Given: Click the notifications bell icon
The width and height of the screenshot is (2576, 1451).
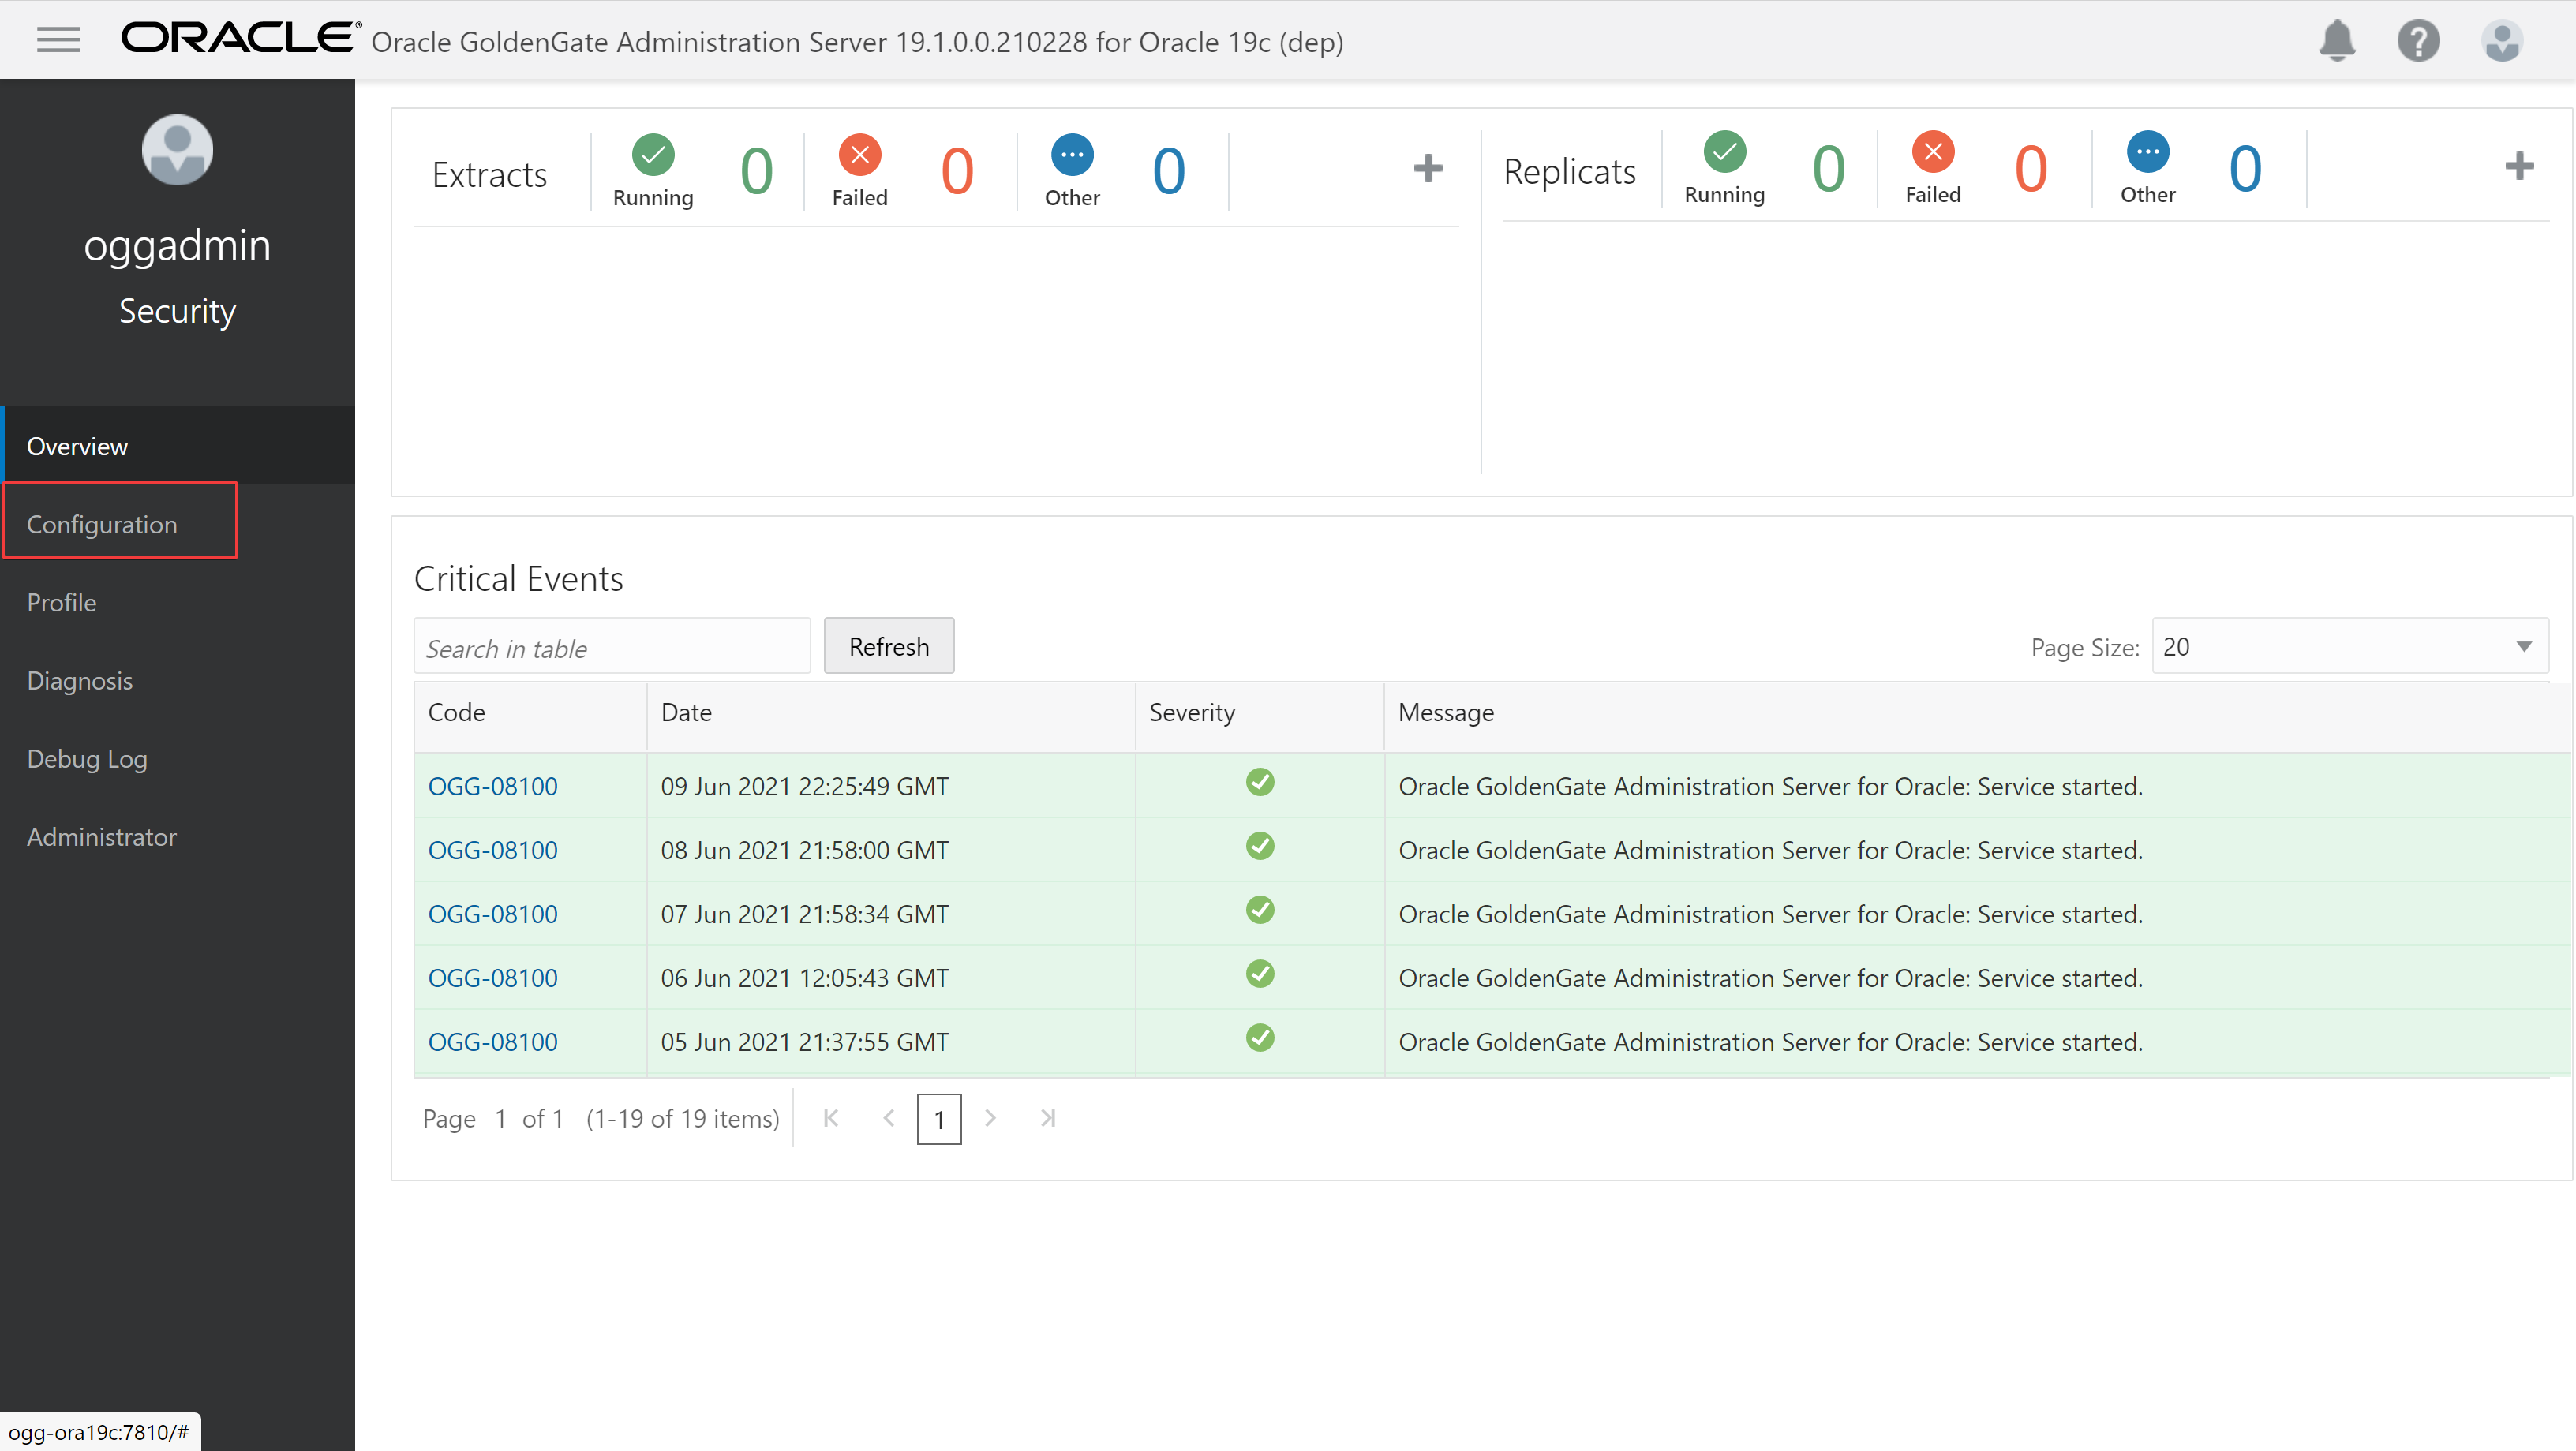Looking at the screenshot, I should point(2337,41).
